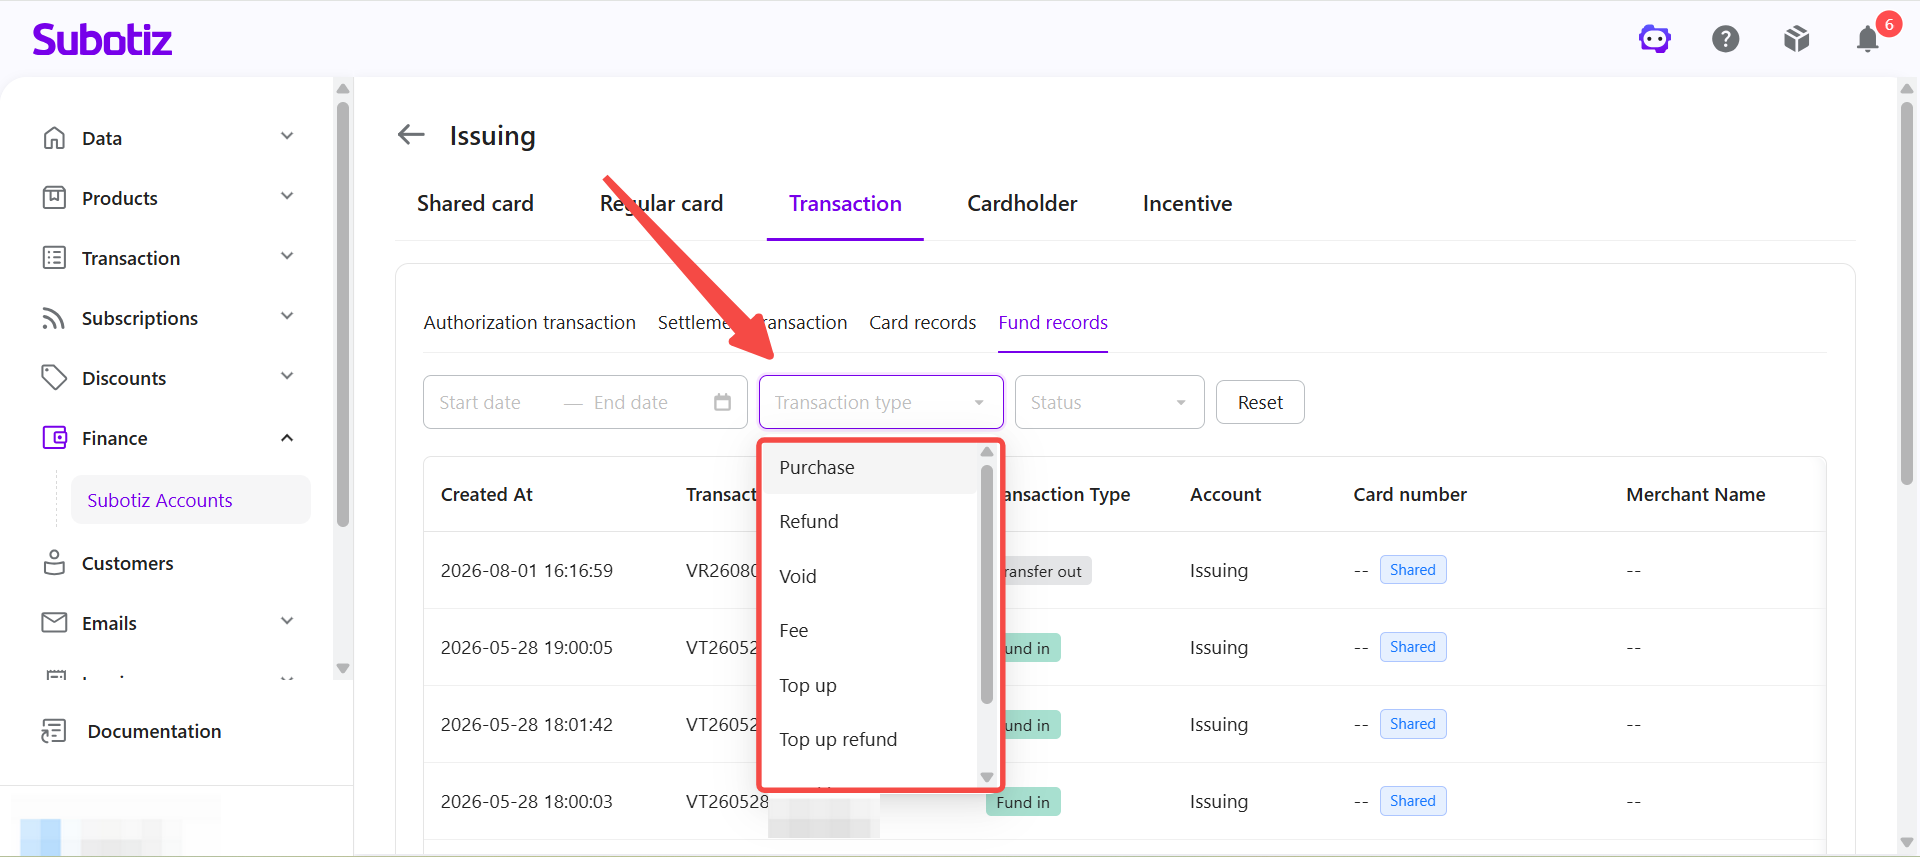
Task: Expand the Subscriptions menu chevron
Action: point(287,316)
